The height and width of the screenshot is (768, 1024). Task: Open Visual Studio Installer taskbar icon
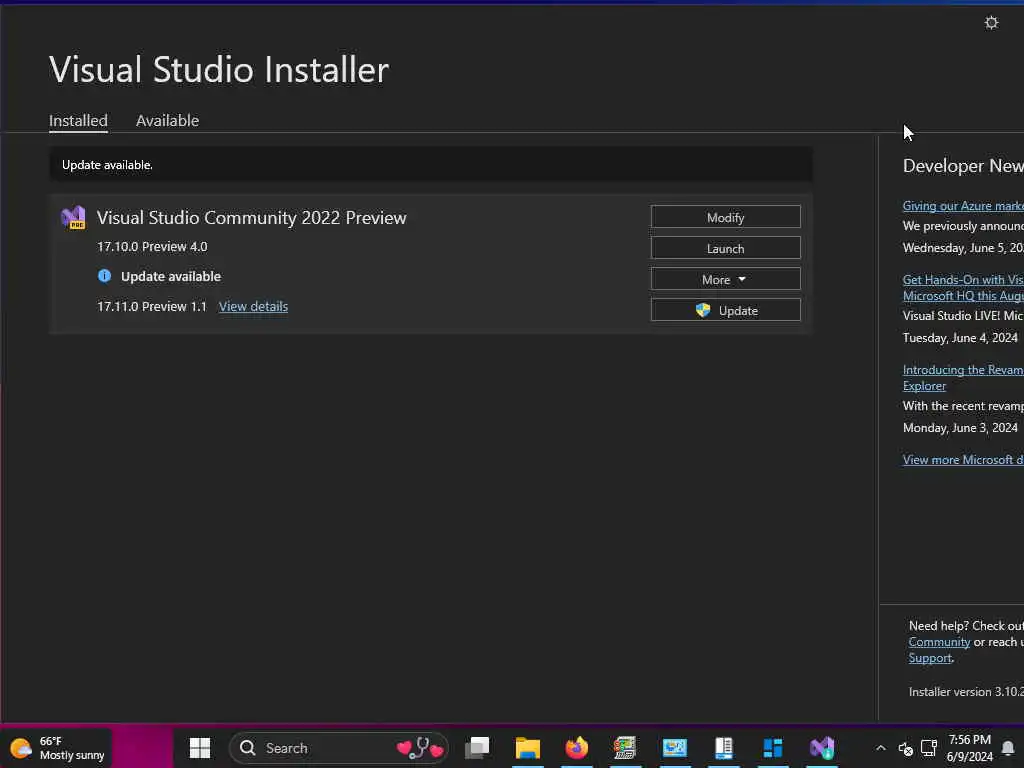[x=822, y=748]
